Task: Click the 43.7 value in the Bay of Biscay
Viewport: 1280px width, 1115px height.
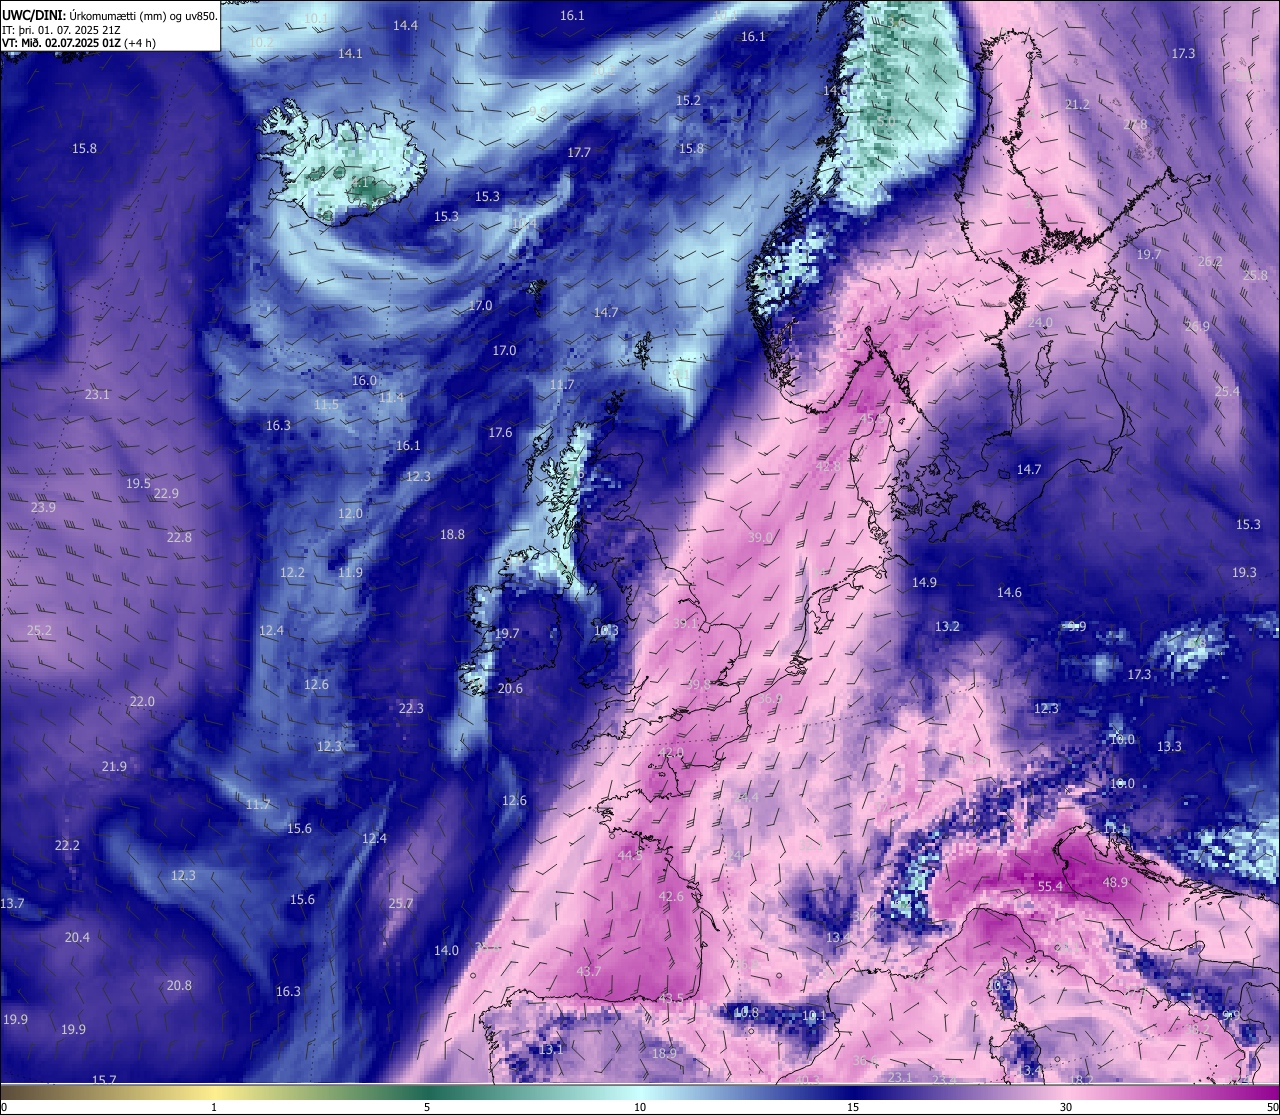Action: [589, 971]
